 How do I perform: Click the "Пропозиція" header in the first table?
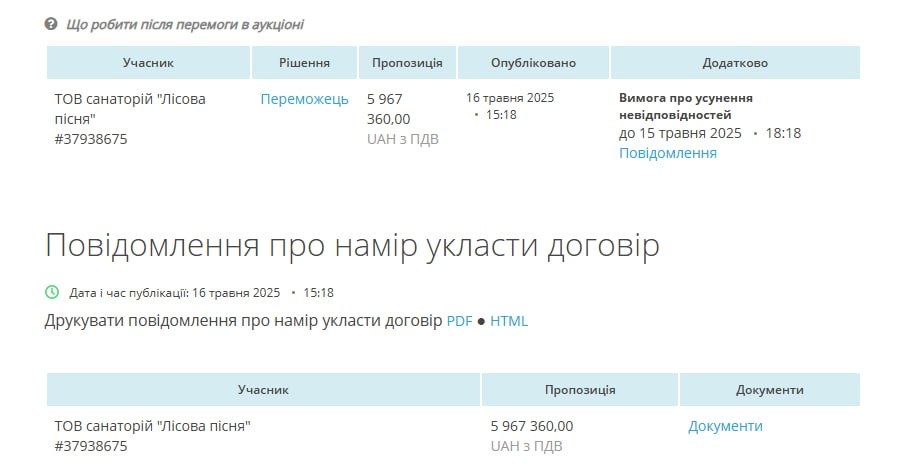[x=407, y=63]
